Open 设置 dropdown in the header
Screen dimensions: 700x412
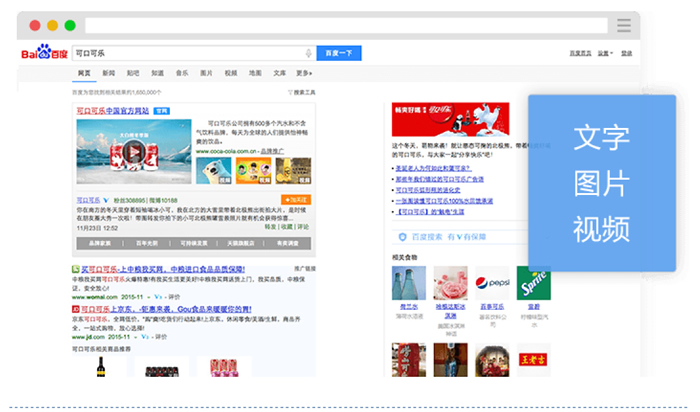click(605, 53)
